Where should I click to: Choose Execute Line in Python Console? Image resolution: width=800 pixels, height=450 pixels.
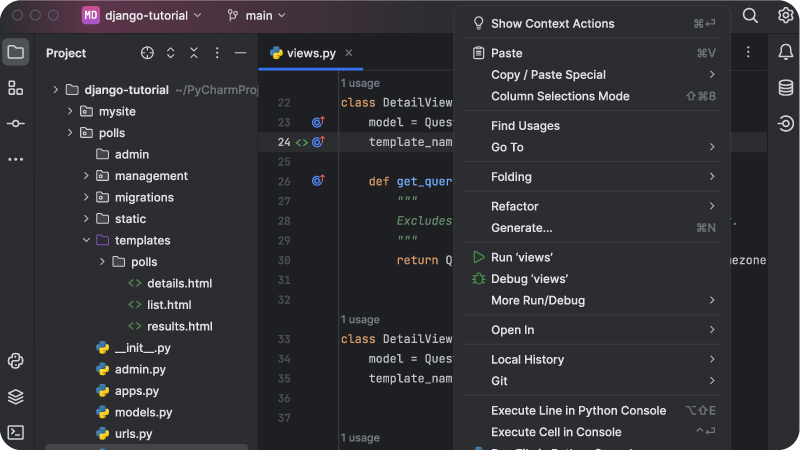pyautogui.click(x=592, y=410)
